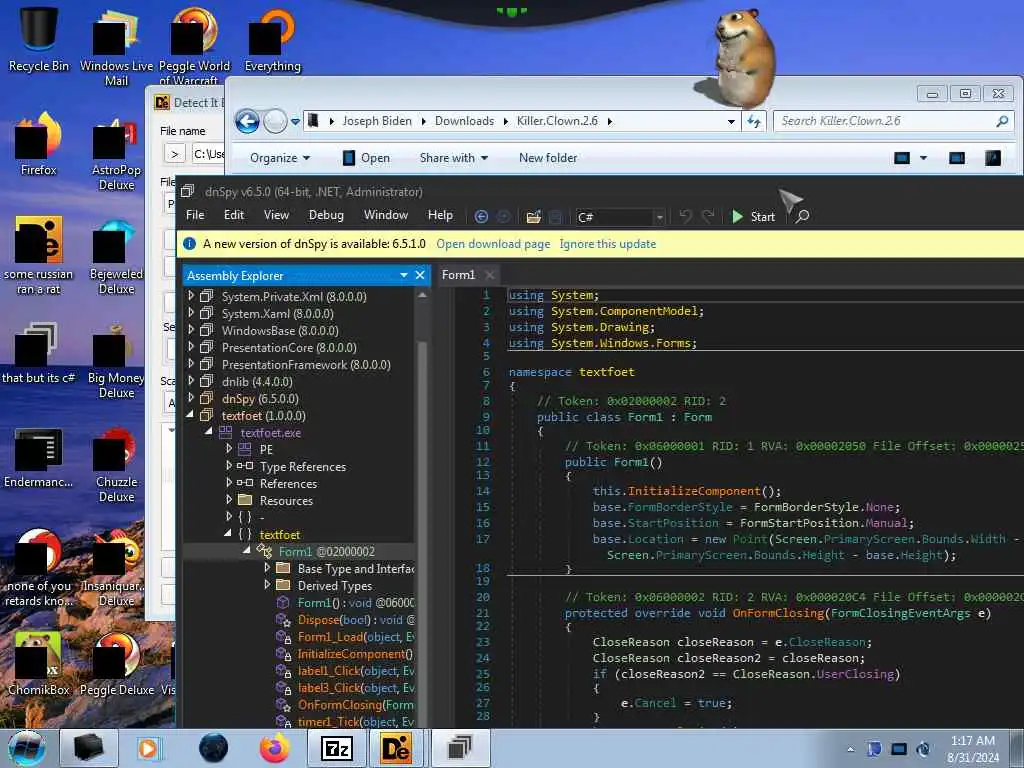The image size is (1024, 768).
Task: Expand the Type References node
Action: (x=229, y=466)
